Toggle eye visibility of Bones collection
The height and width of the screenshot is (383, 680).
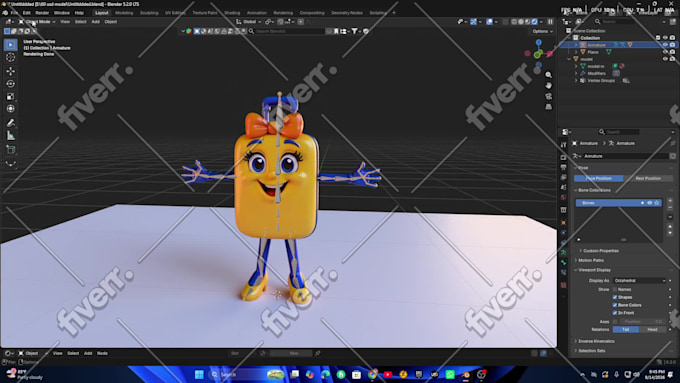[x=650, y=203]
